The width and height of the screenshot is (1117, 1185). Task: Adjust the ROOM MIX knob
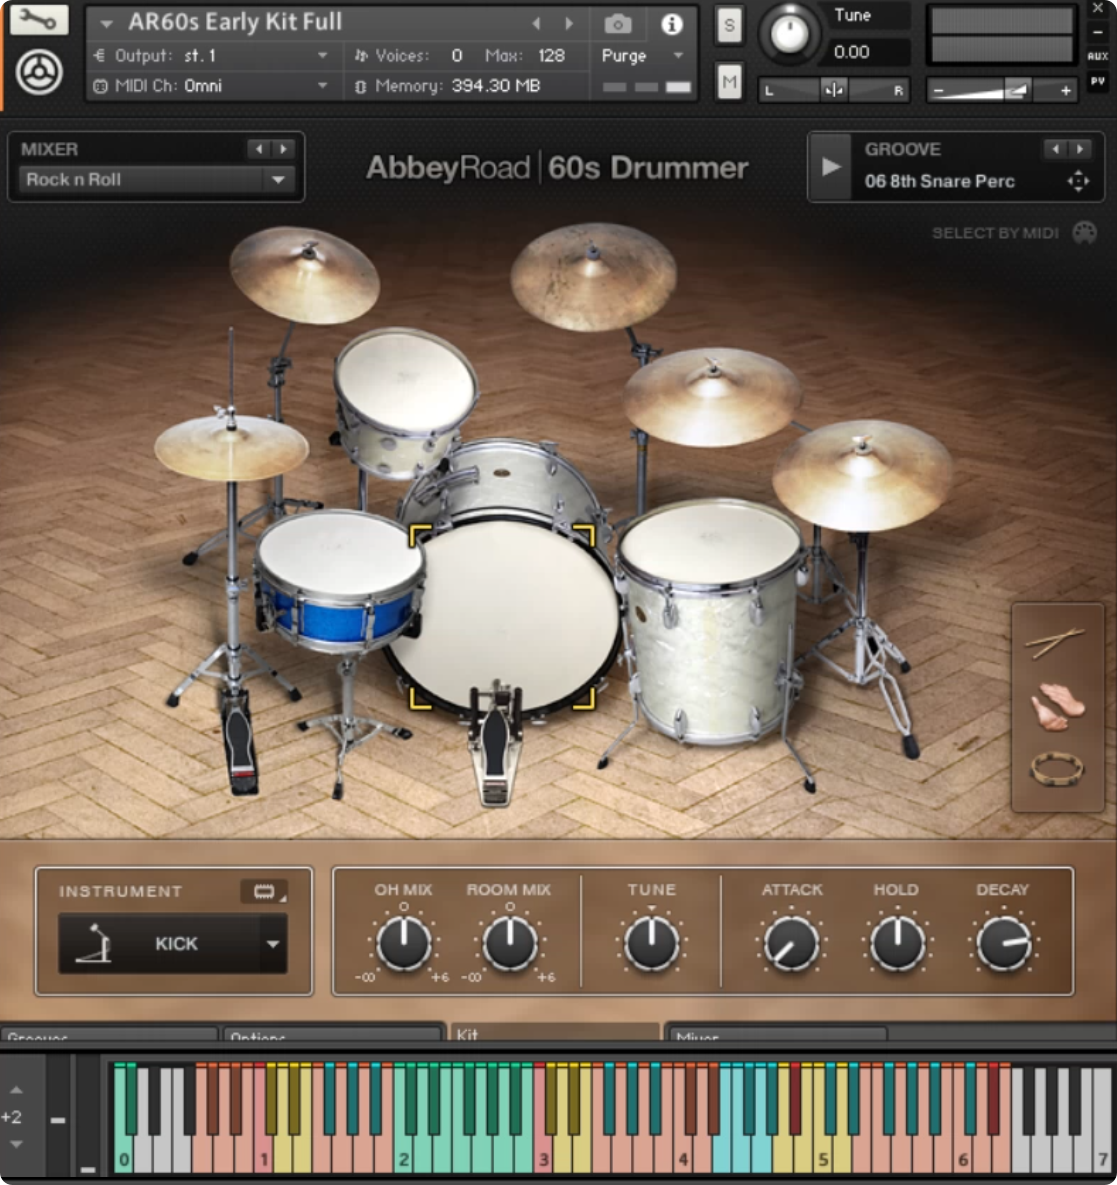510,943
